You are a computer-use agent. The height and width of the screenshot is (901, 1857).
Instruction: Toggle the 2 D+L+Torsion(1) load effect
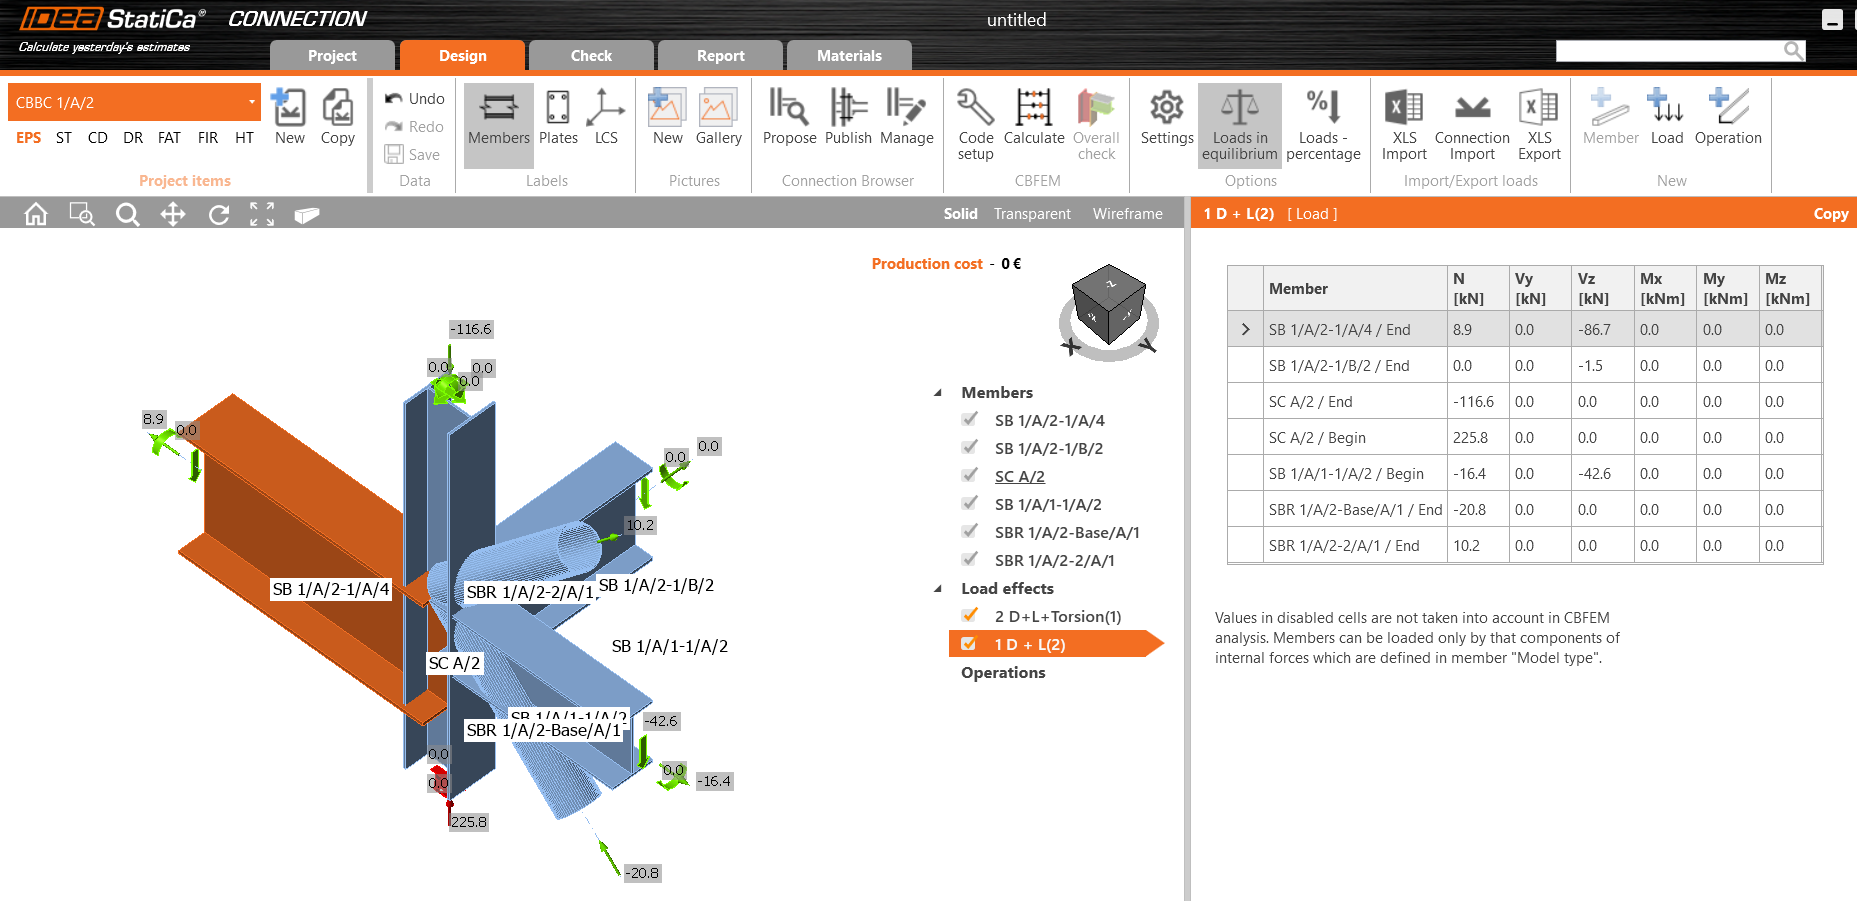click(x=969, y=616)
